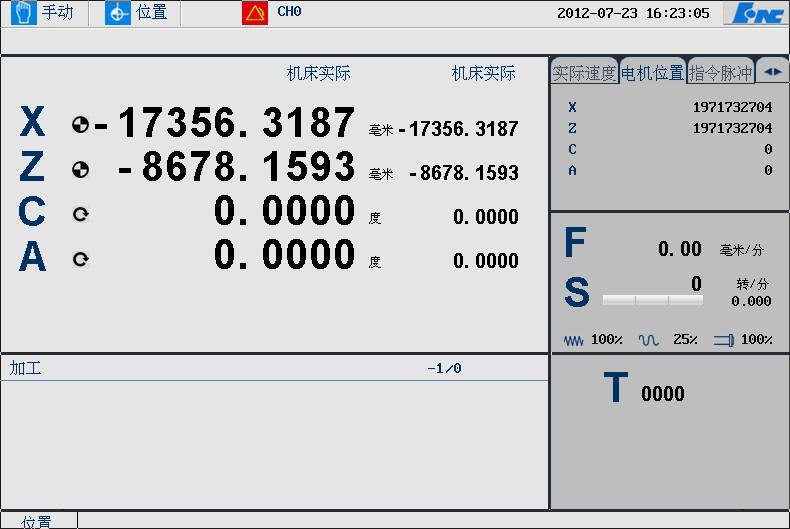Switch to the 实际速度 tab
790x529 pixels.
(584, 73)
